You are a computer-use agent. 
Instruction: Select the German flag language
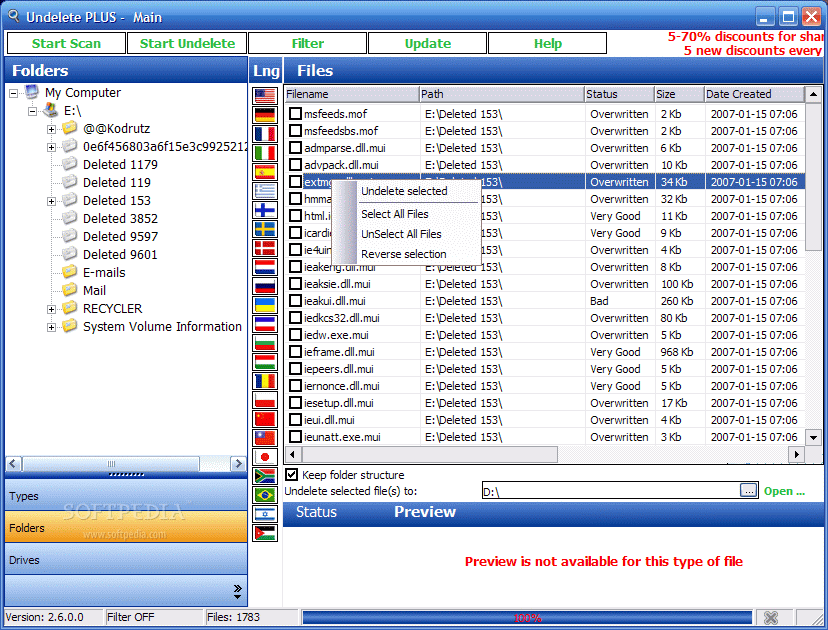[x=265, y=115]
